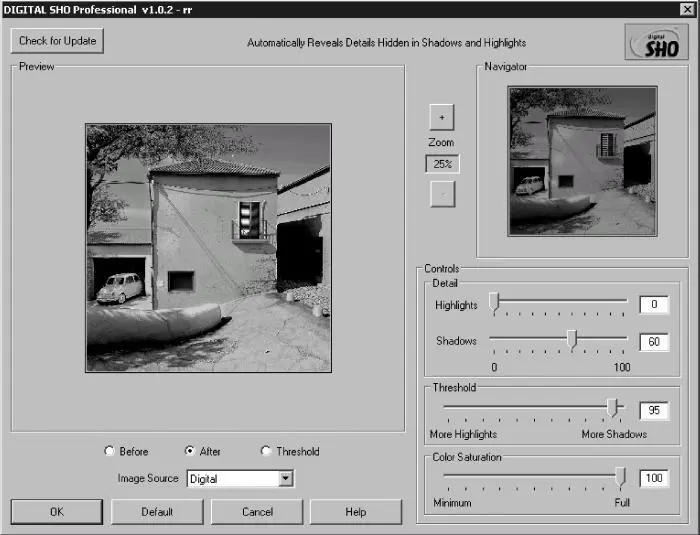Viewport: 700px width, 535px height.
Task: Click the OK button
Action: pos(57,512)
